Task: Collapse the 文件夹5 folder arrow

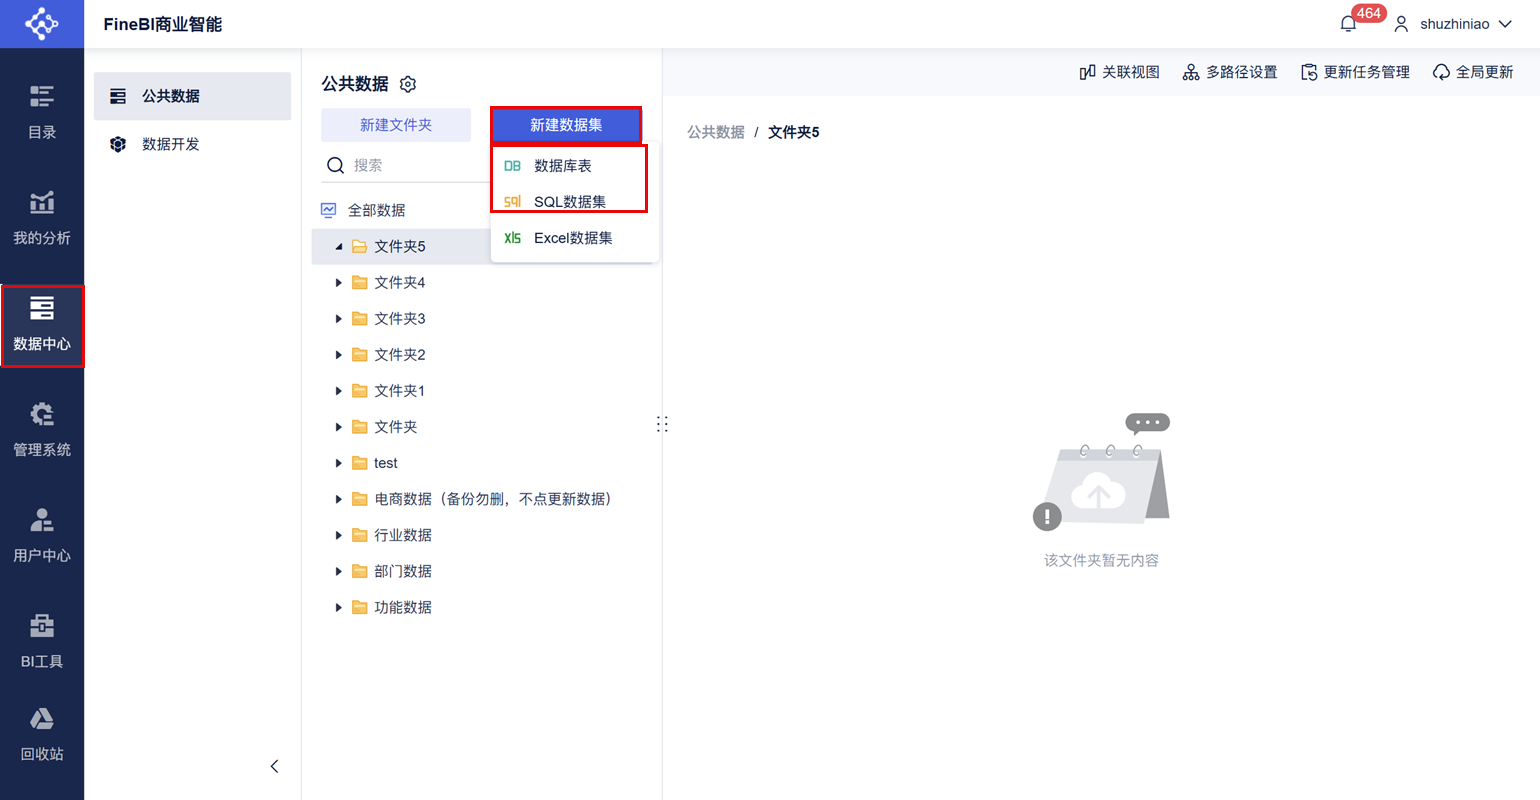Action: click(338, 247)
